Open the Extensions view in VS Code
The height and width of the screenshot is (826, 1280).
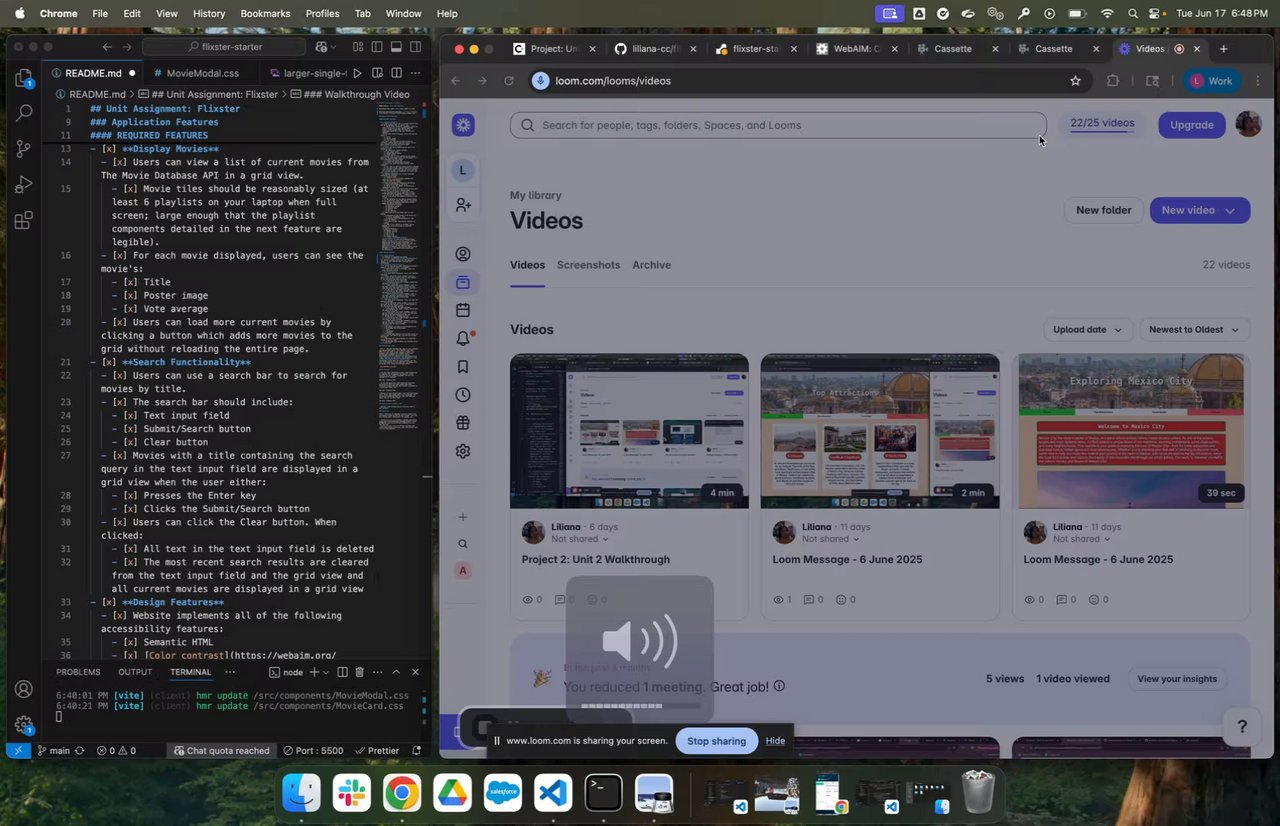pyautogui.click(x=24, y=220)
